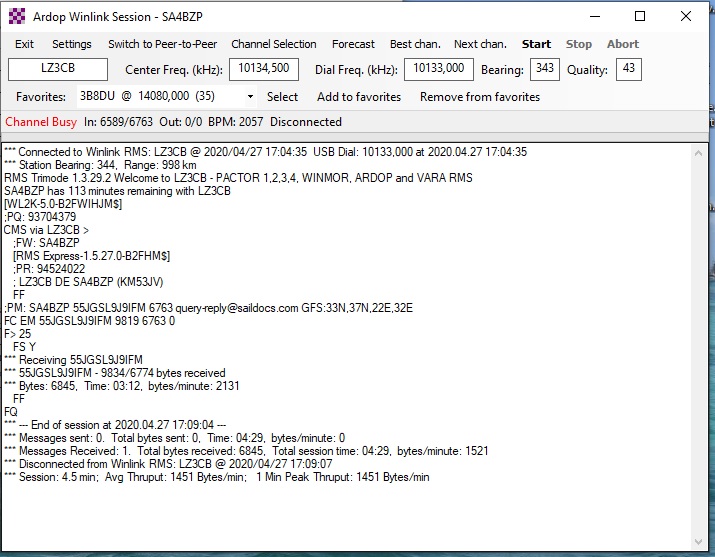Click the Quality field showing 43
Viewport: 715px width, 557px height.
[628, 69]
